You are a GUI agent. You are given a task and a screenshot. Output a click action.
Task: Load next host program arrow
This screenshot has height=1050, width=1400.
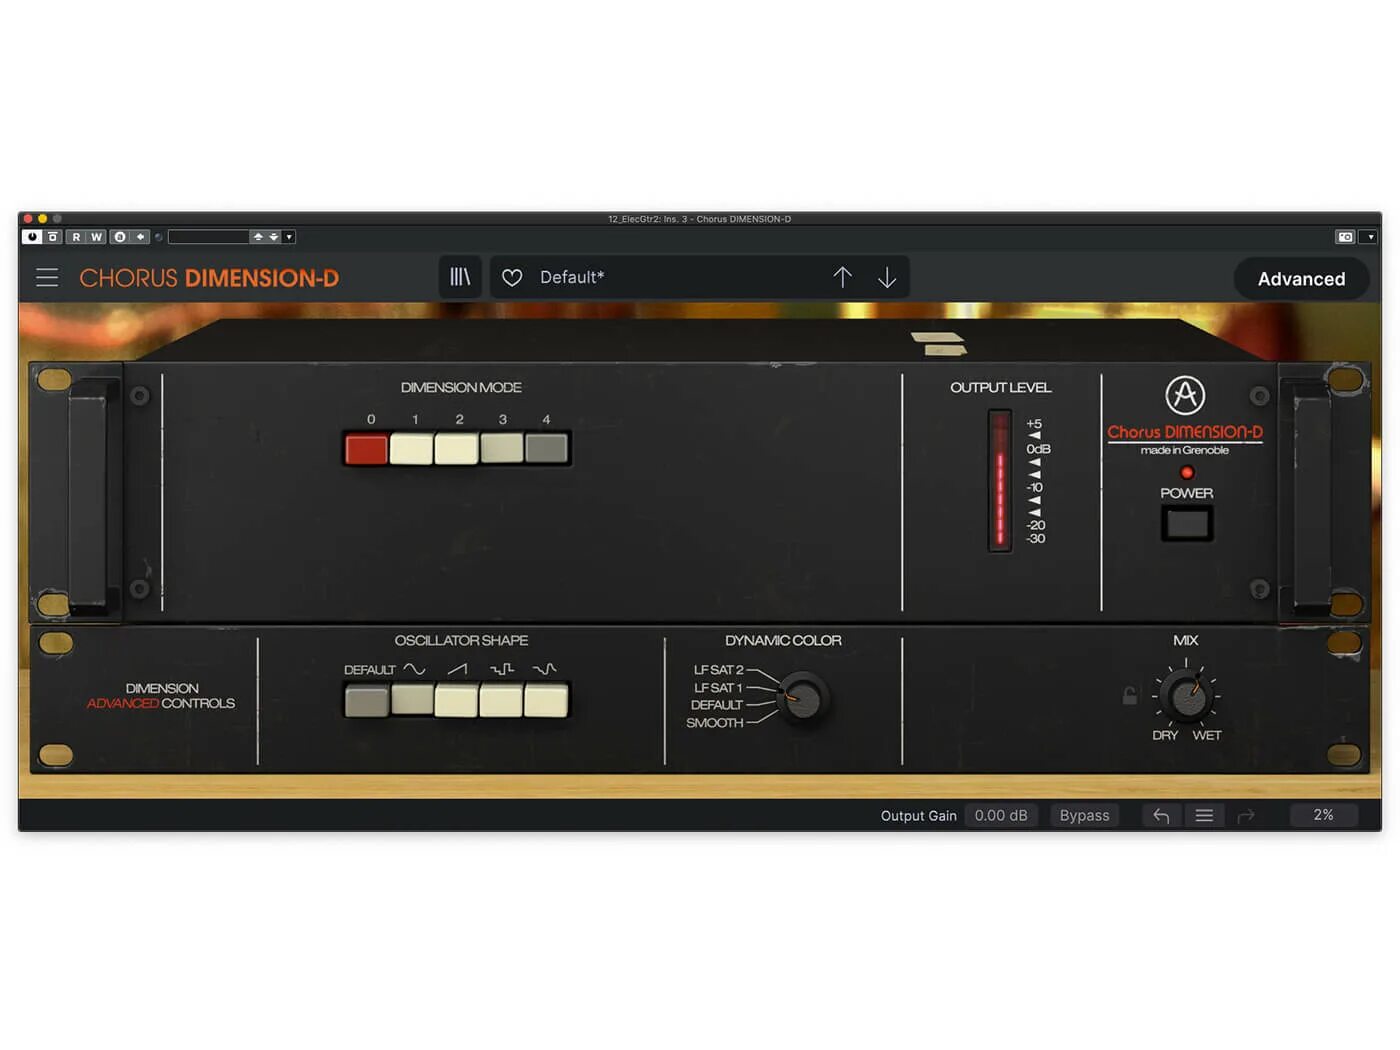(x=274, y=237)
